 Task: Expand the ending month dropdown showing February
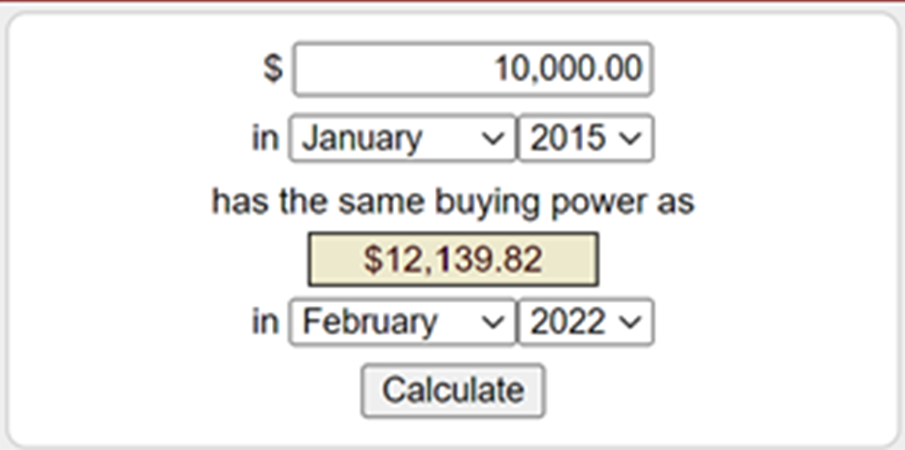402,323
